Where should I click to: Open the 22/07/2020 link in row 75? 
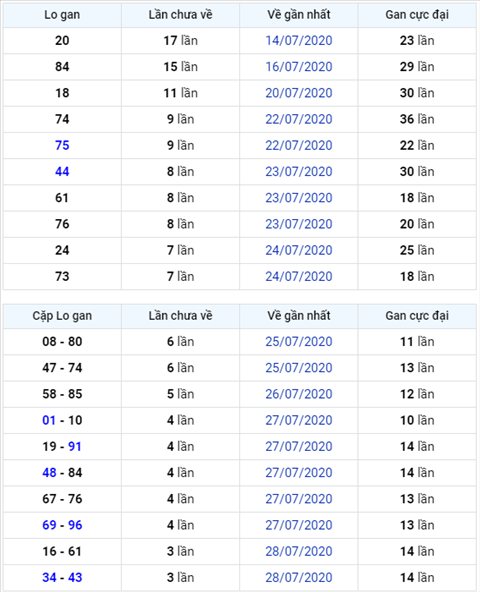(x=298, y=145)
